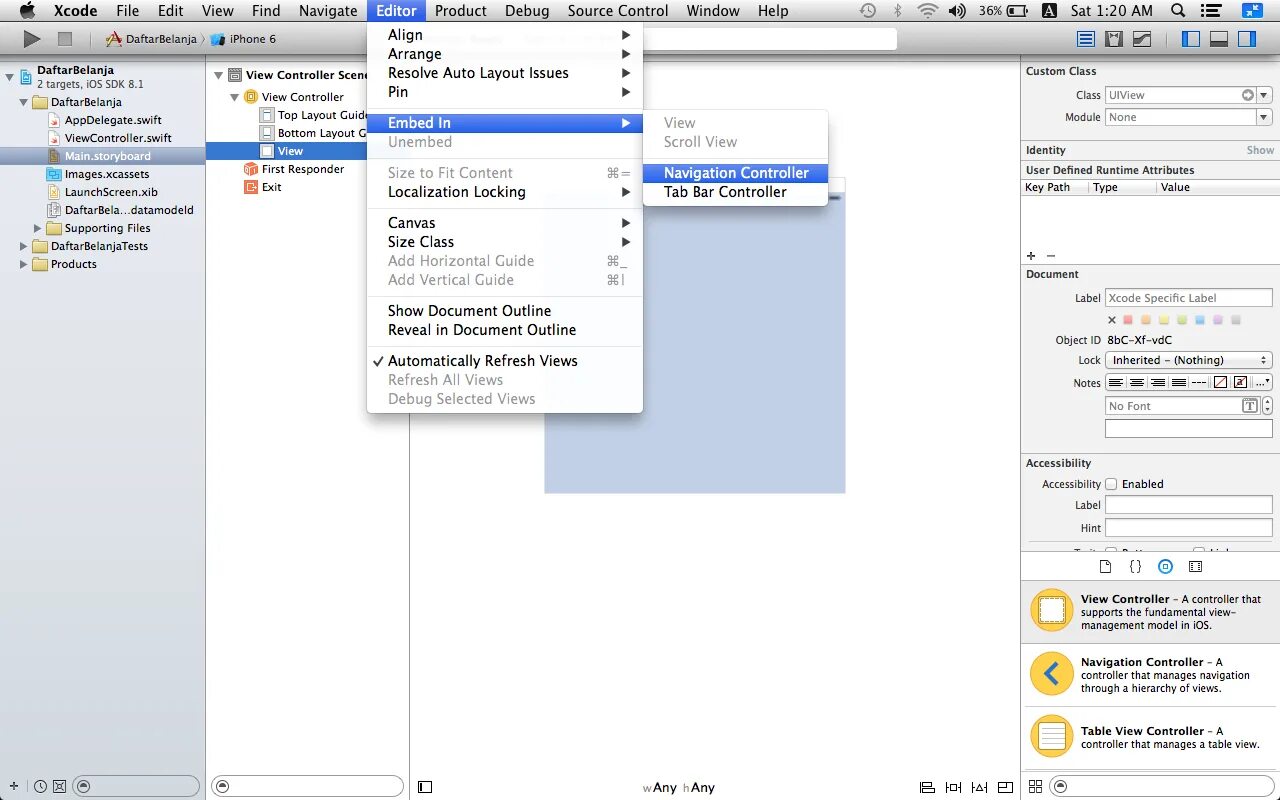
Task: Show the Assistant editor
Action: (1114, 39)
